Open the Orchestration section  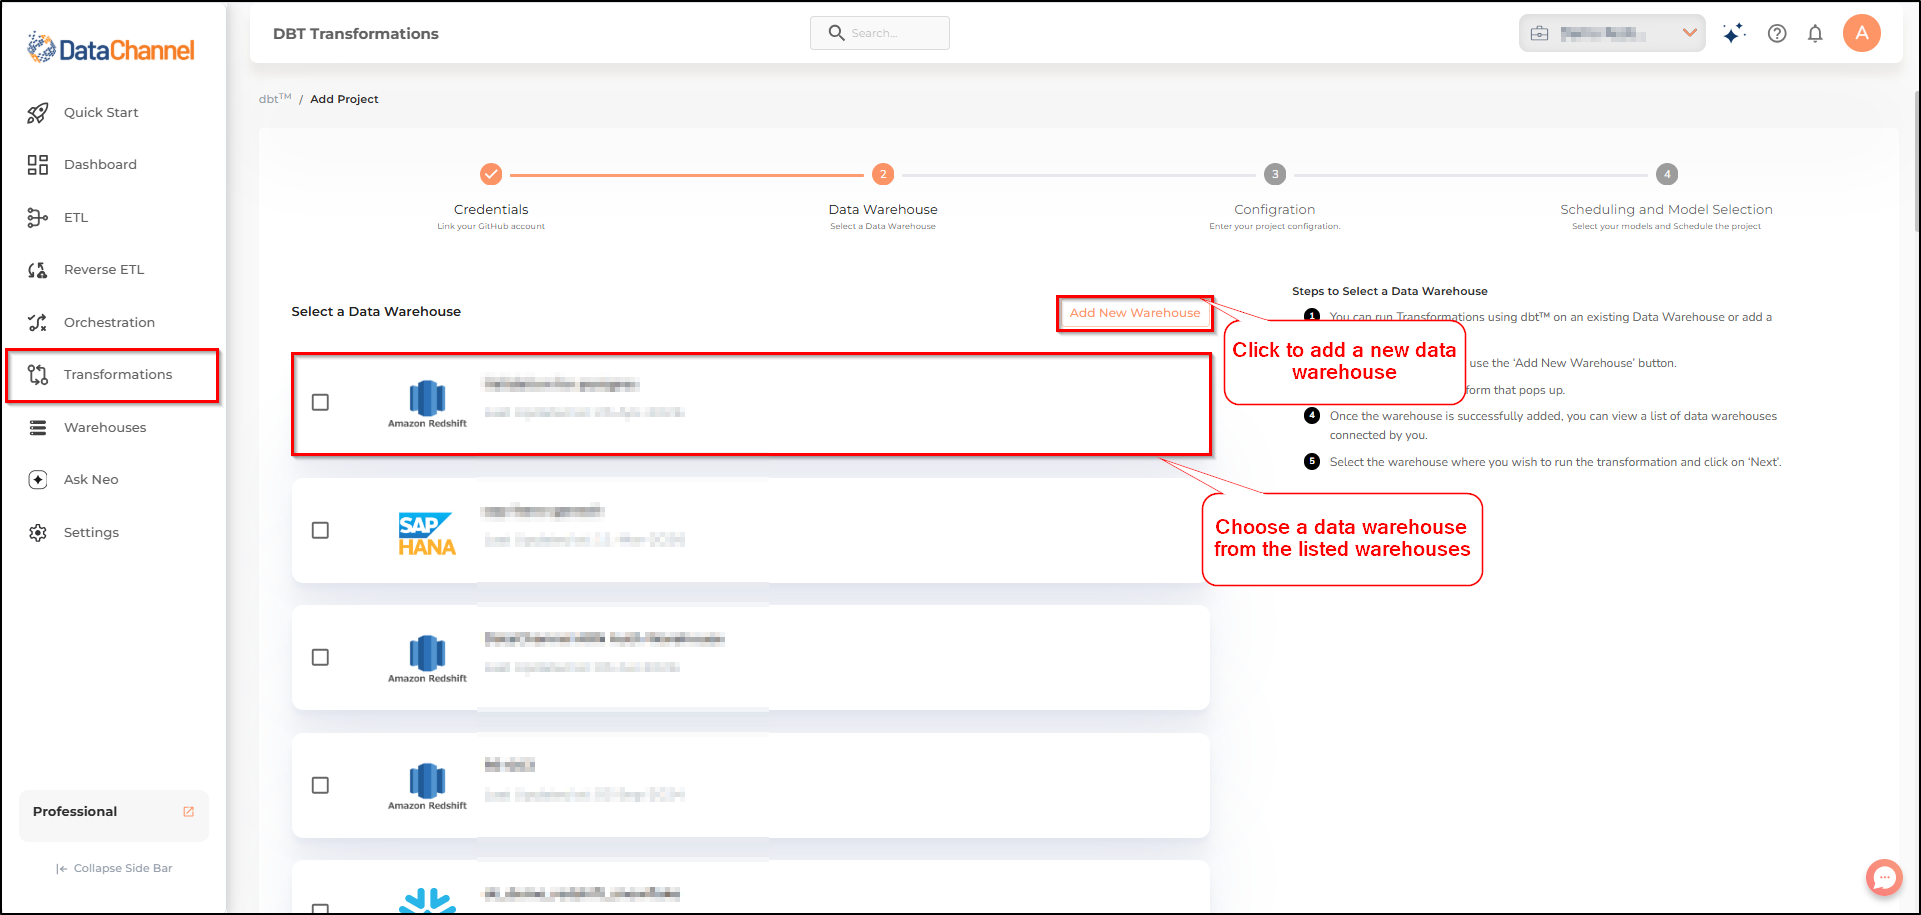109,323
